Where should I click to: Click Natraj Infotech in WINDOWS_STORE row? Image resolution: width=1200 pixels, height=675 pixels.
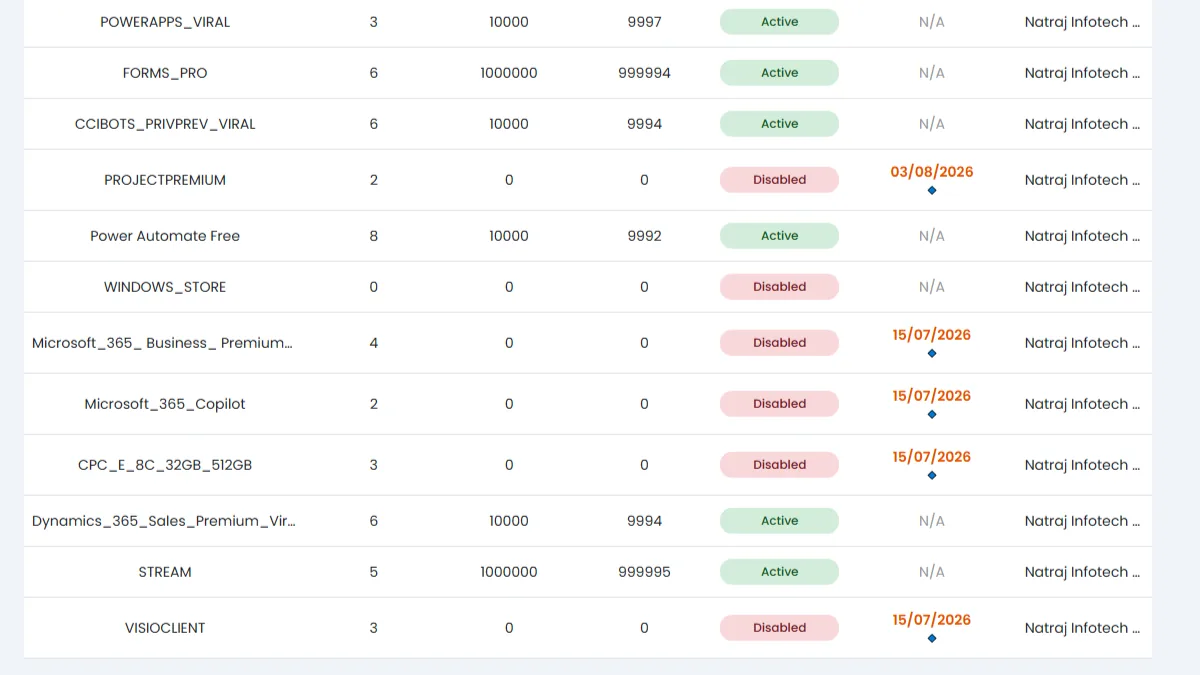click(x=1082, y=287)
